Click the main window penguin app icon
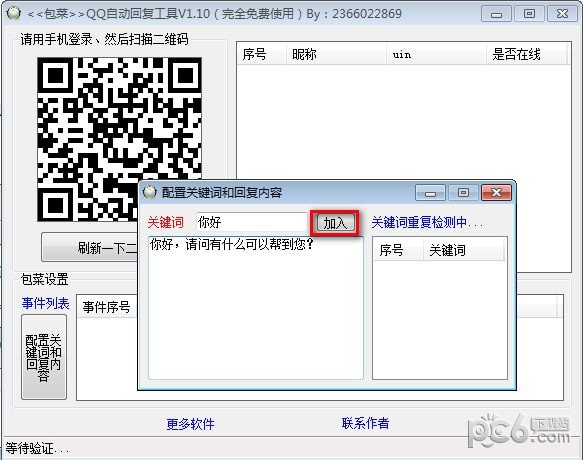Viewport: 583px width, 460px height. (14, 13)
